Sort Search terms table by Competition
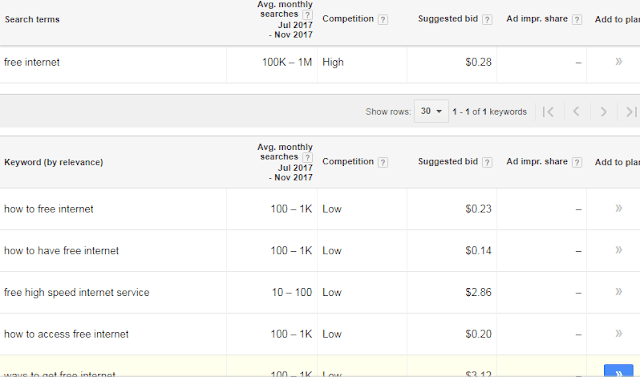The height and width of the screenshot is (377, 640). point(348,19)
